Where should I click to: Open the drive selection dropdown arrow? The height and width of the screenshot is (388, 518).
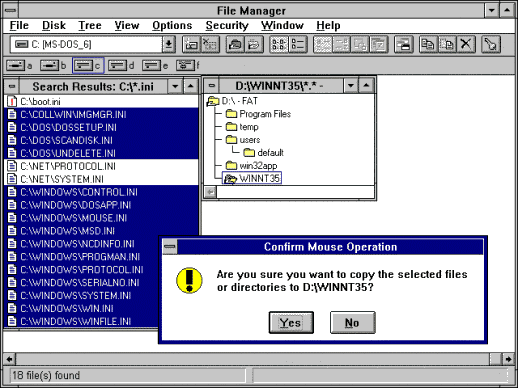169,44
